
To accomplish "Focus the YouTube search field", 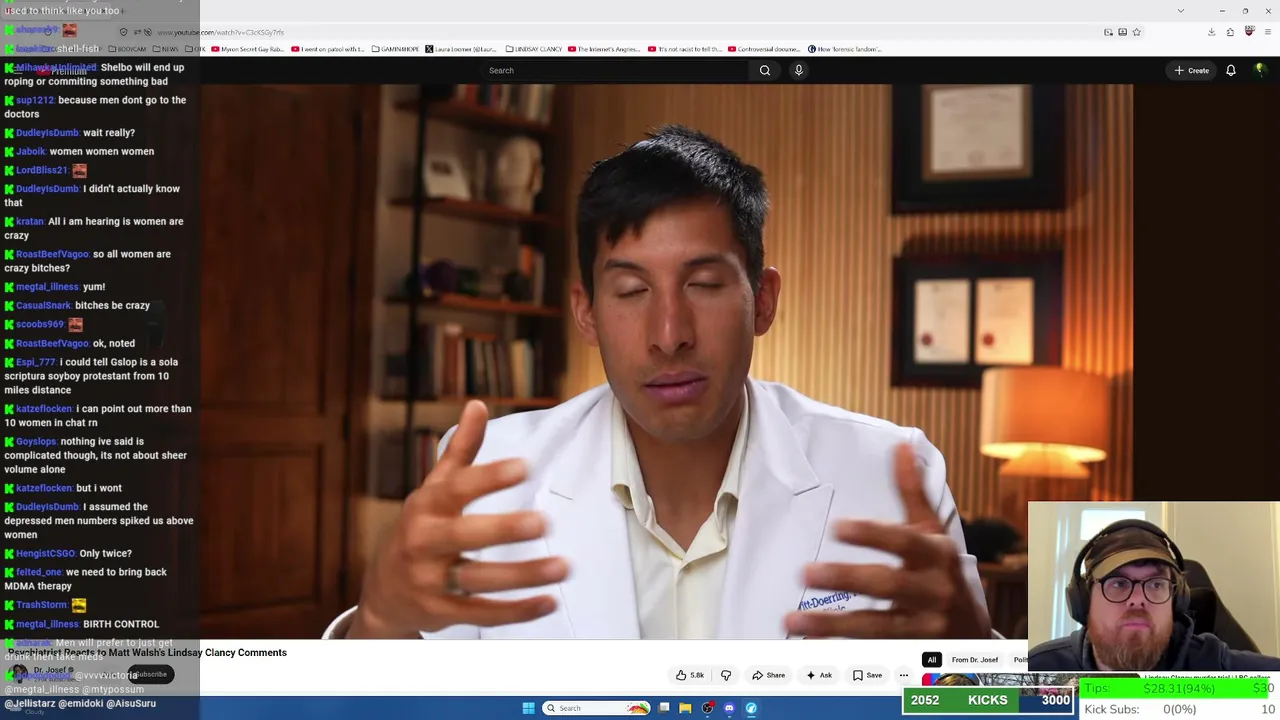I will coord(615,70).
